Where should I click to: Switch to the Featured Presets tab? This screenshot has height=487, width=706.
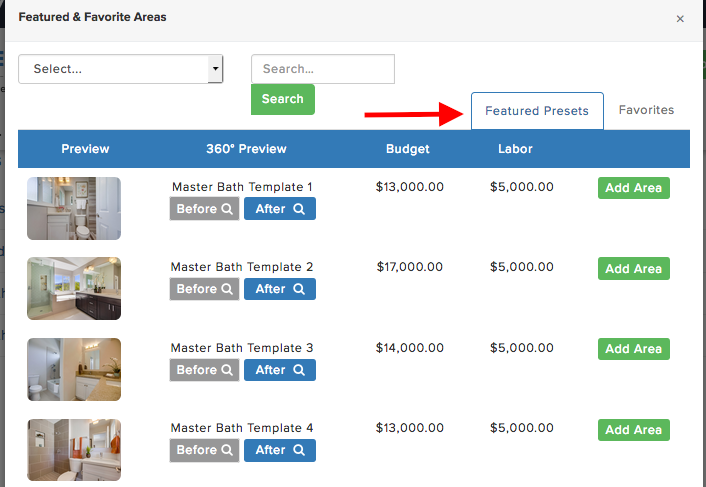point(537,111)
